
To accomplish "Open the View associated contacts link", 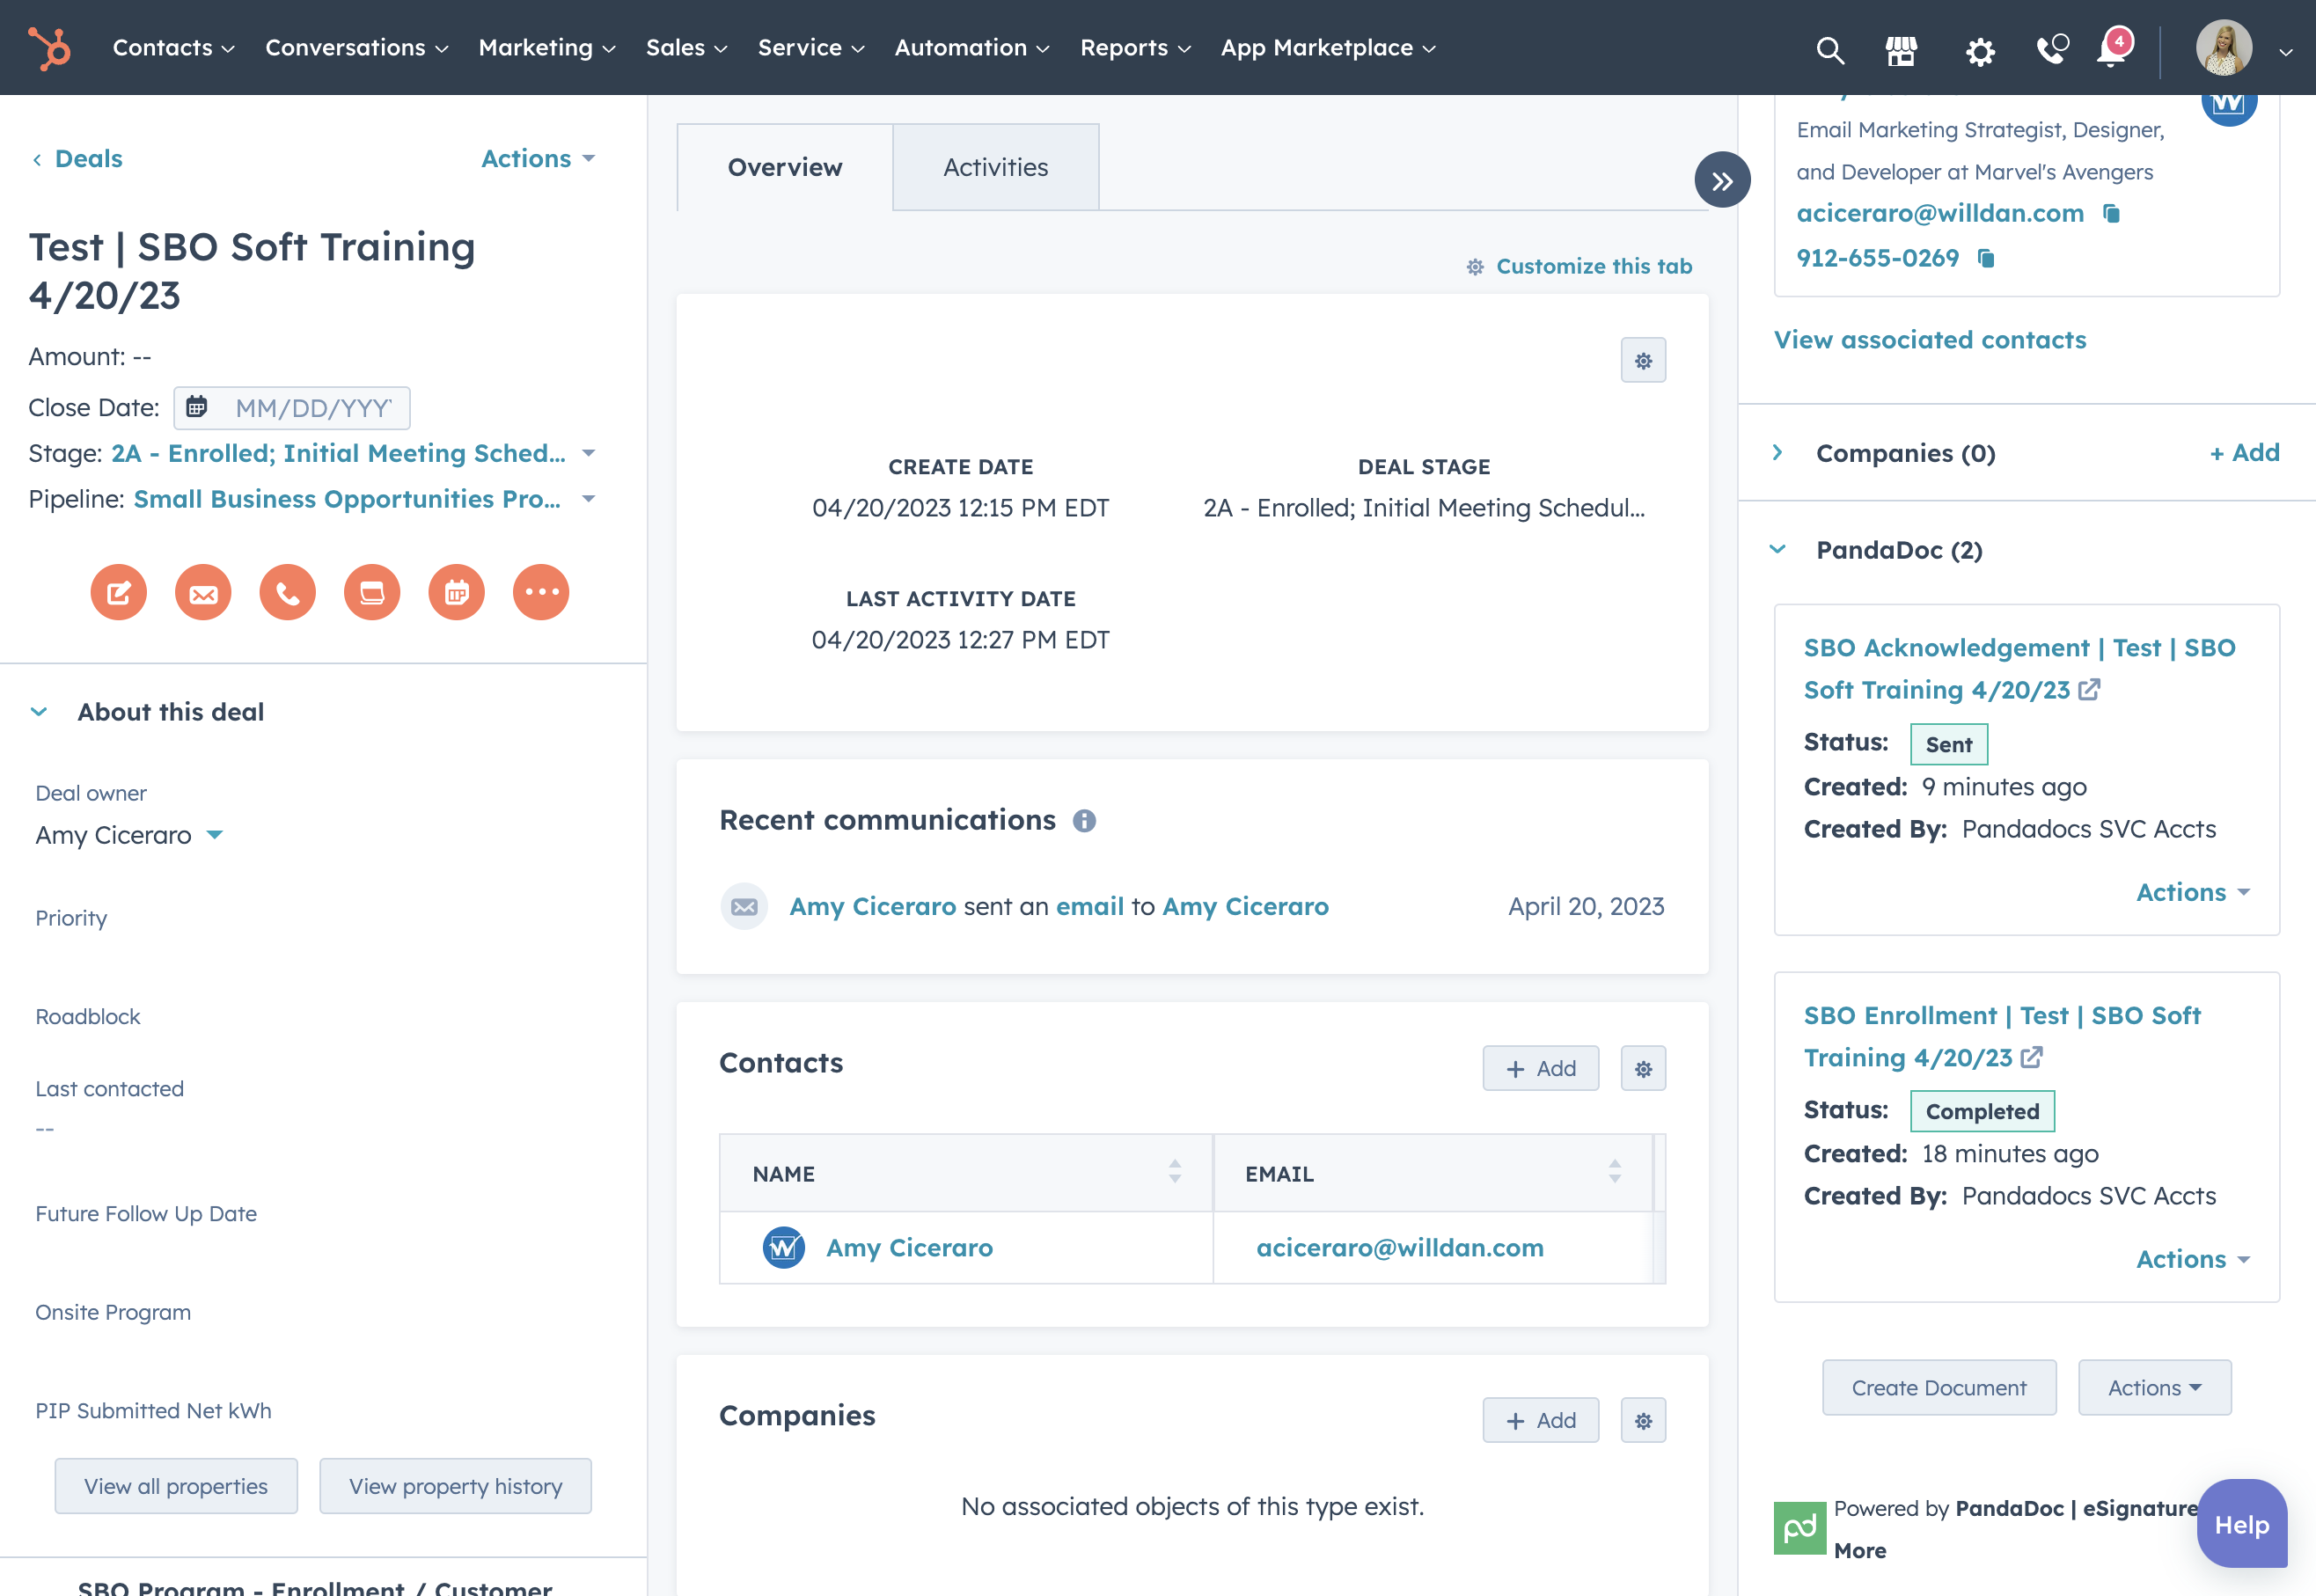I will (1930, 340).
